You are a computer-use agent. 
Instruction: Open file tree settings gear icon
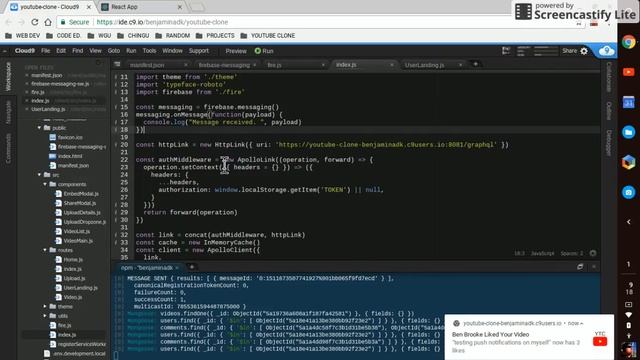[98, 63]
